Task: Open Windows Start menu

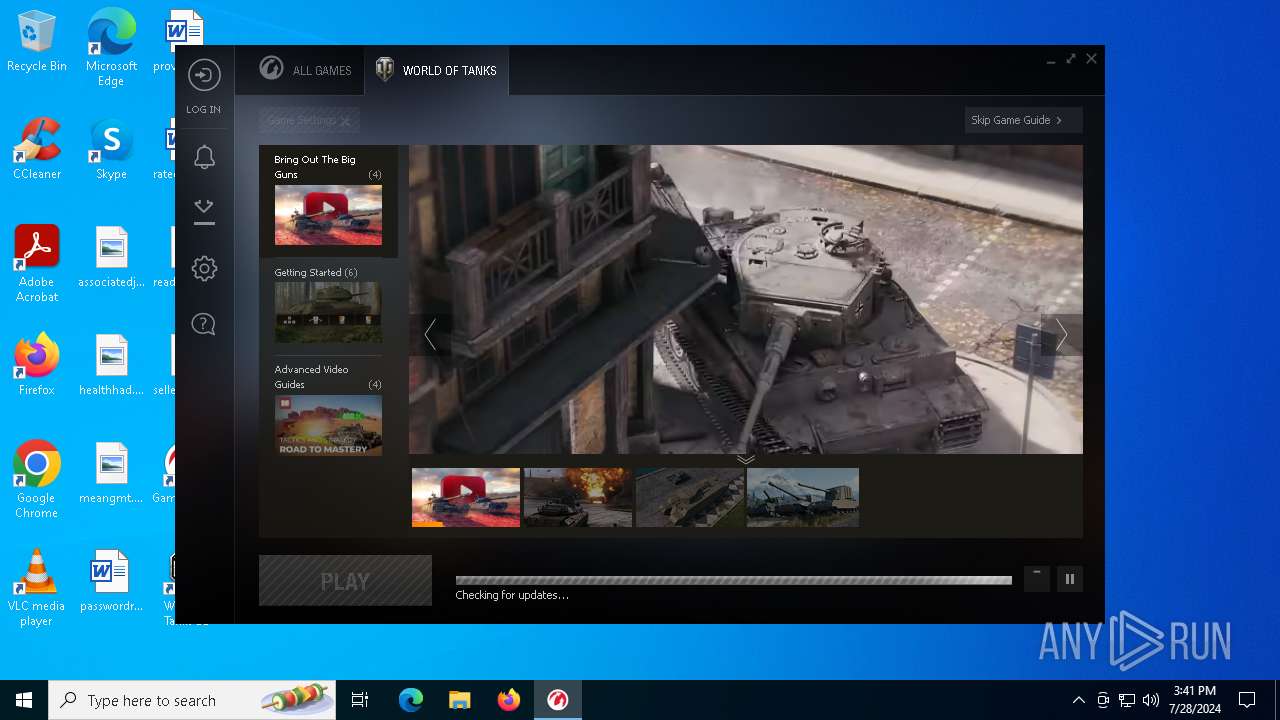Action: [24, 700]
